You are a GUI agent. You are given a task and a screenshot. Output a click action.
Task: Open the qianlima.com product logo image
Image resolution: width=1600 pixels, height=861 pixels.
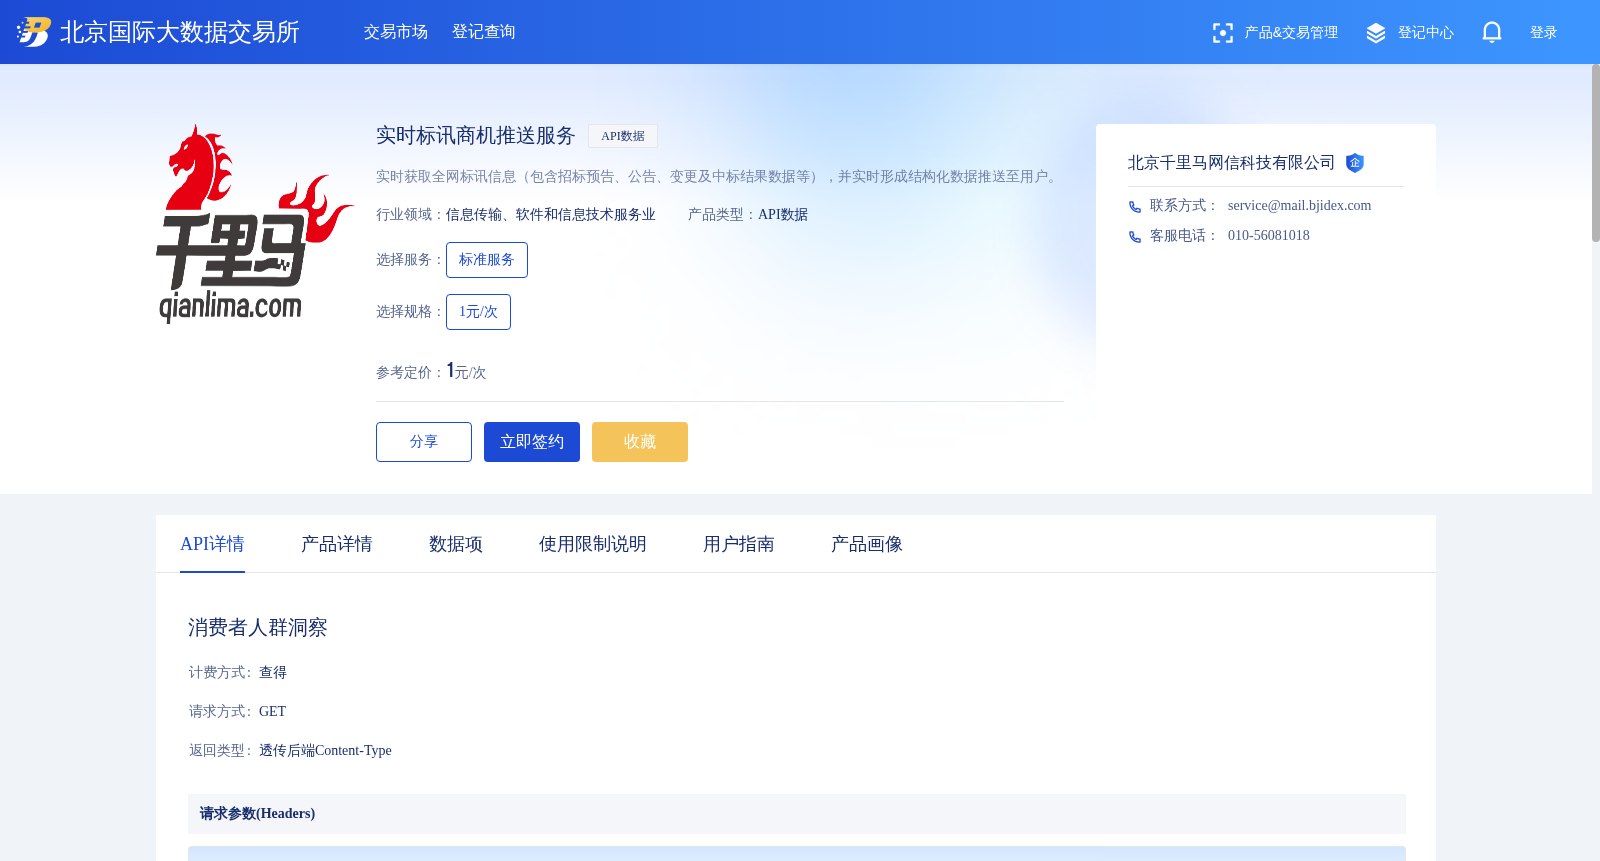254,224
